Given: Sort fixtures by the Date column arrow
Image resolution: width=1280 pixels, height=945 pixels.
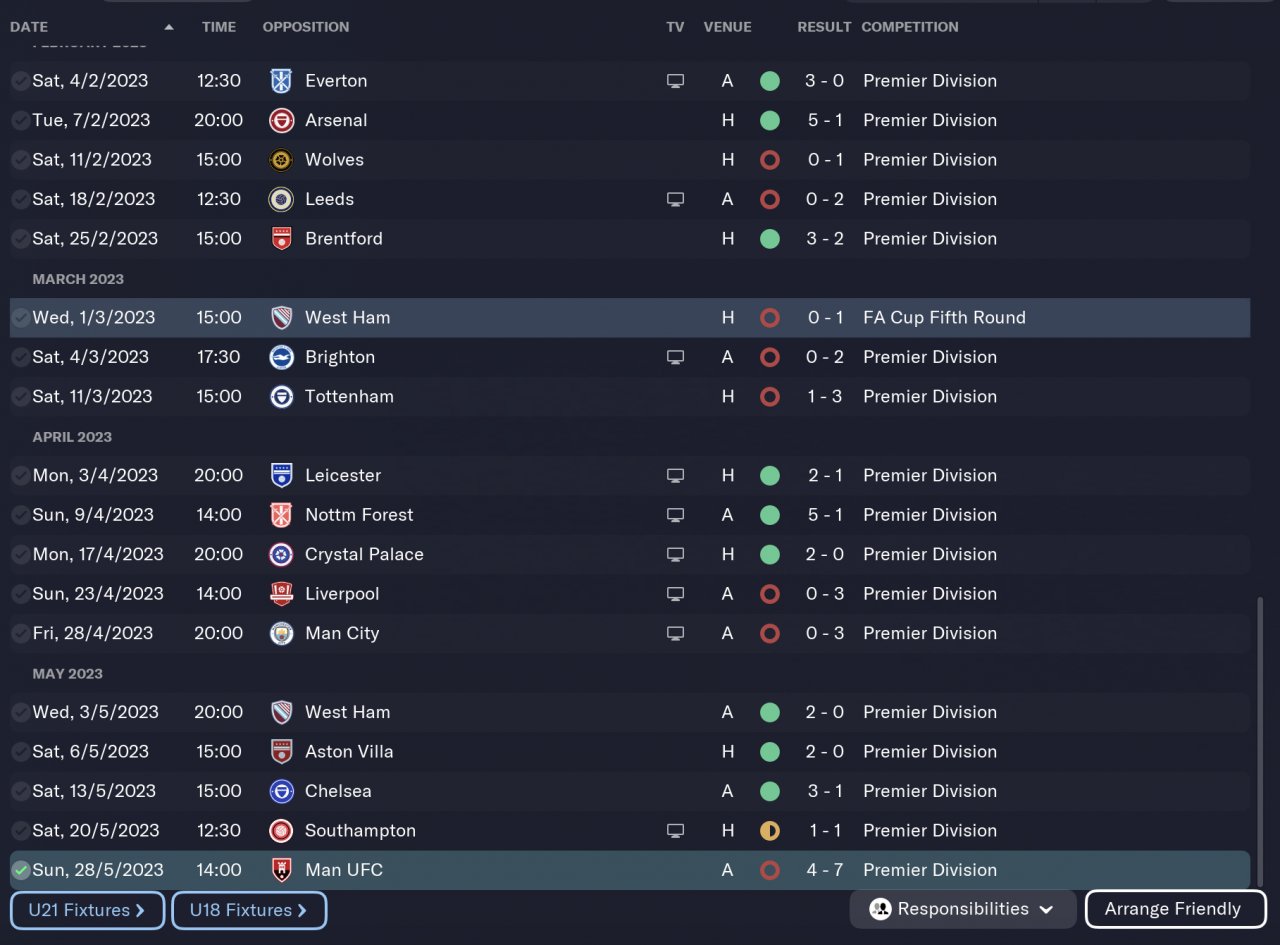Looking at the screenshot, I should [x=168, y=27].
